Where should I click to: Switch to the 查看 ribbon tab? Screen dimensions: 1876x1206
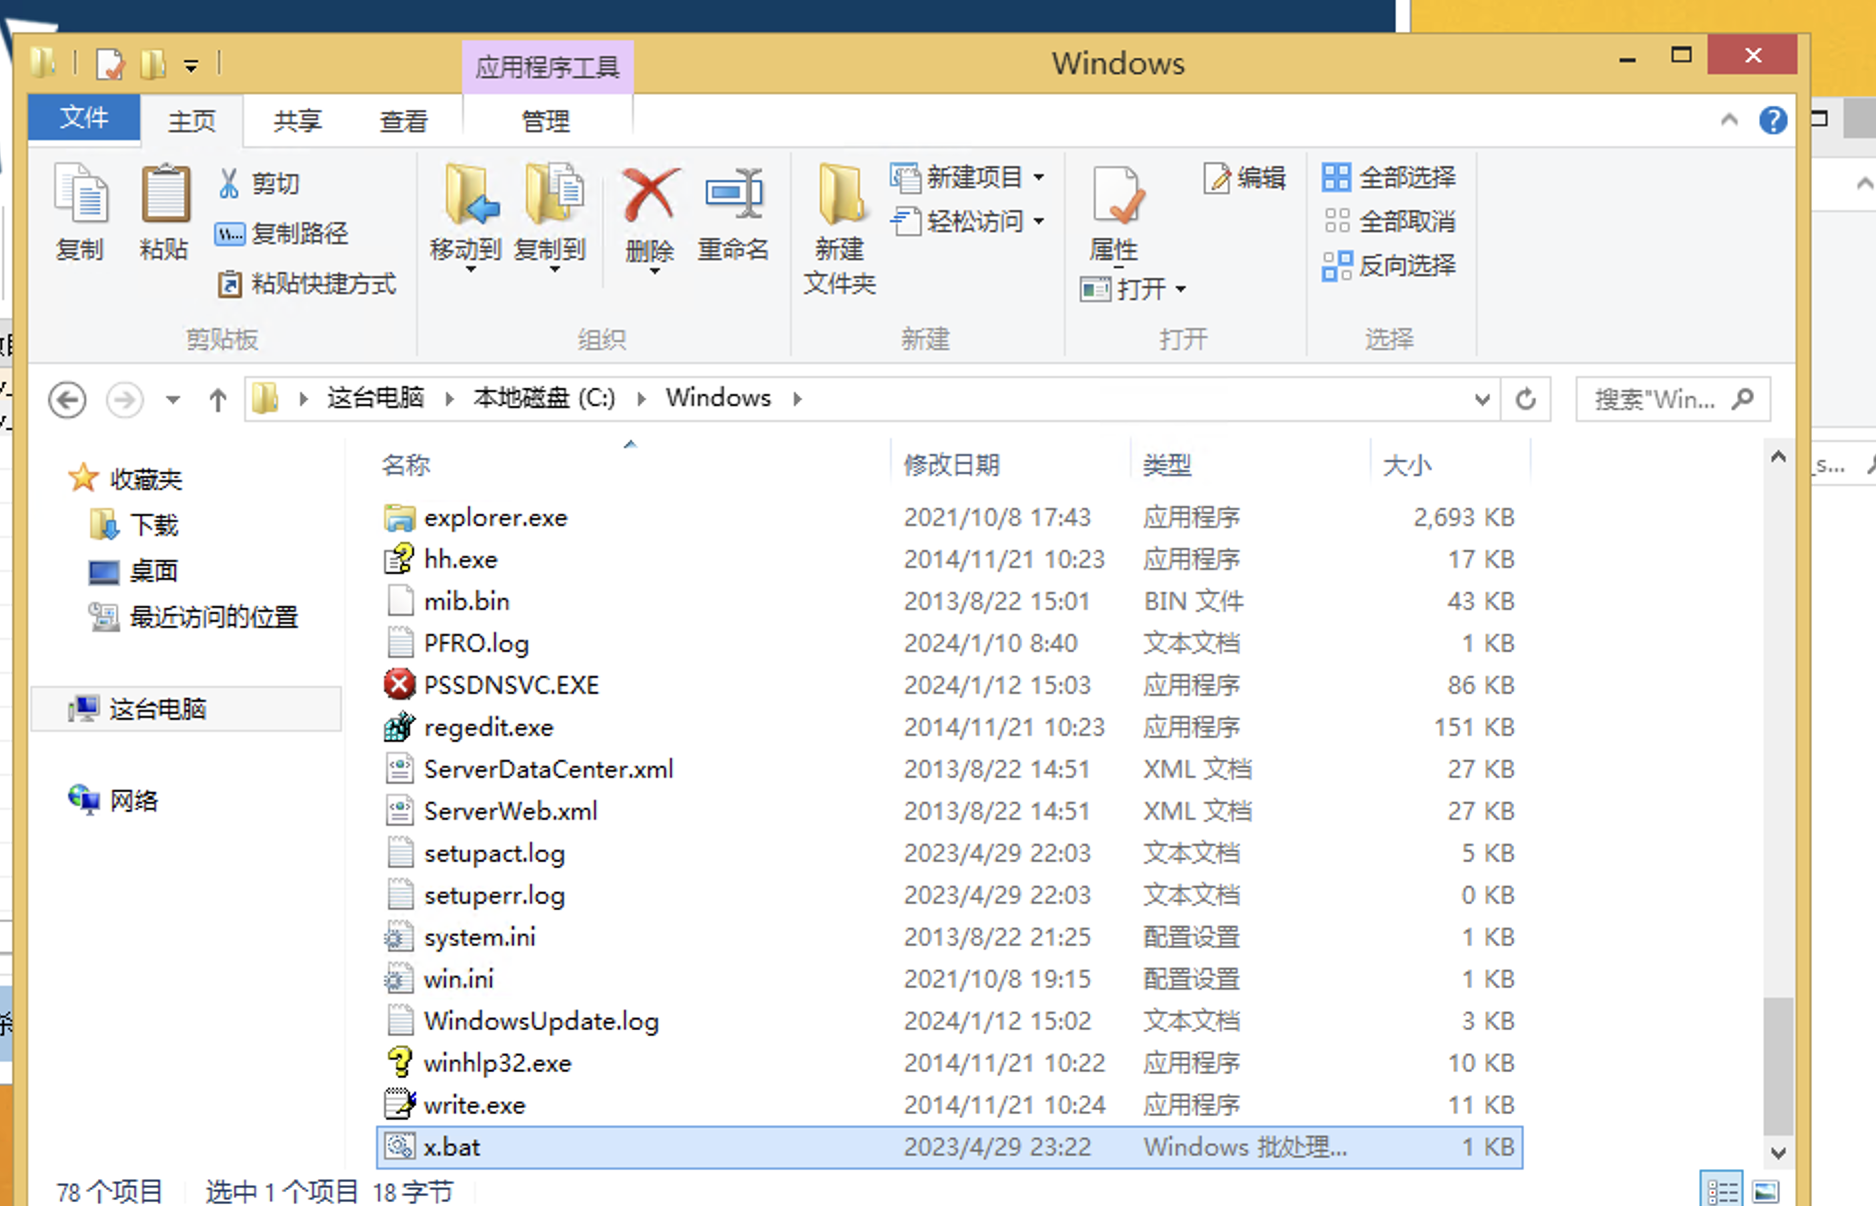click(404, 121)
